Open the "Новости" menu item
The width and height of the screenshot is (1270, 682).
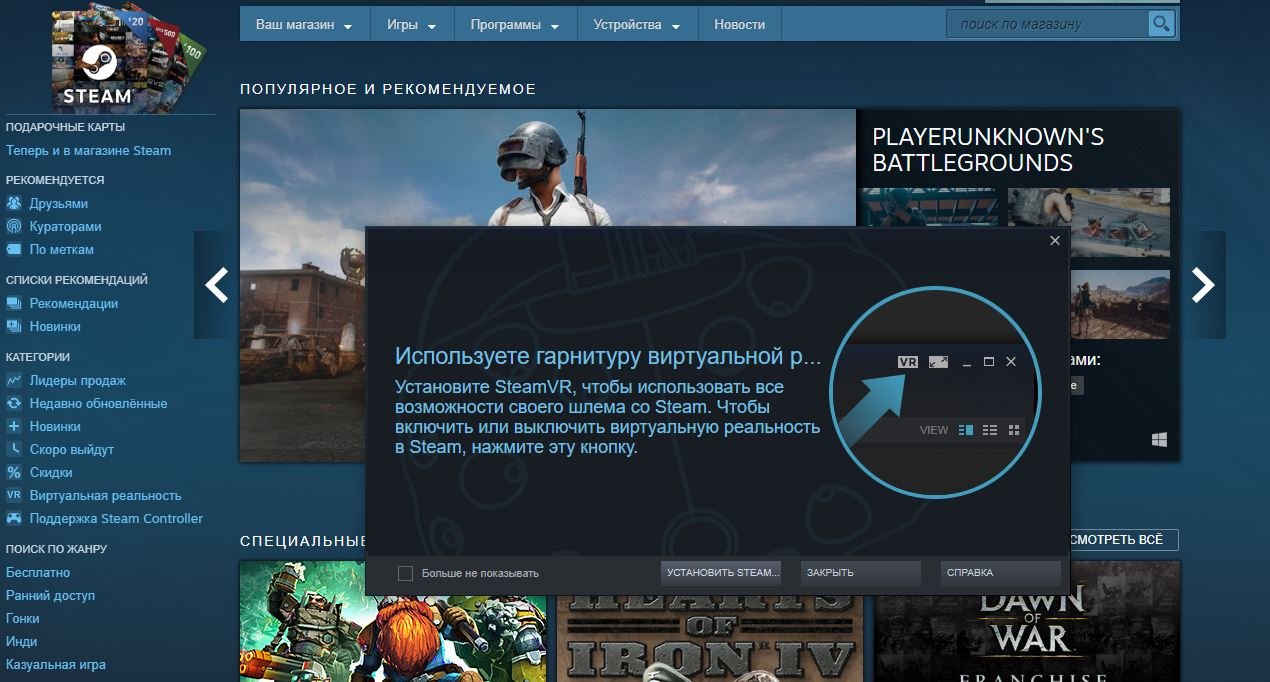[739, 24]
